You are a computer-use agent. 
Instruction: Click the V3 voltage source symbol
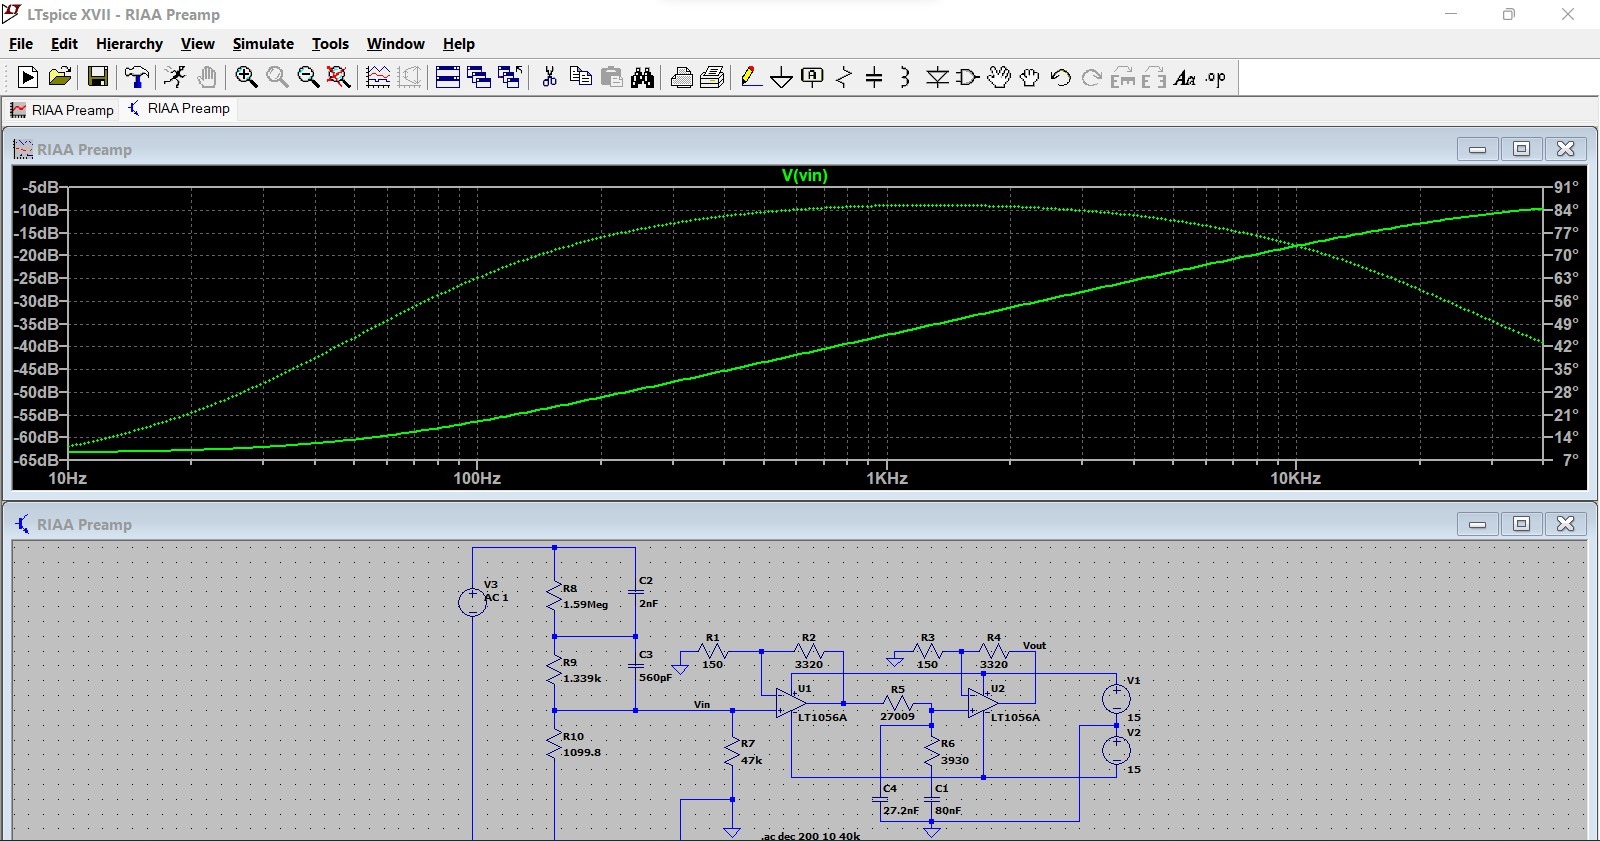pyautogui.click(x=472, y=601)
